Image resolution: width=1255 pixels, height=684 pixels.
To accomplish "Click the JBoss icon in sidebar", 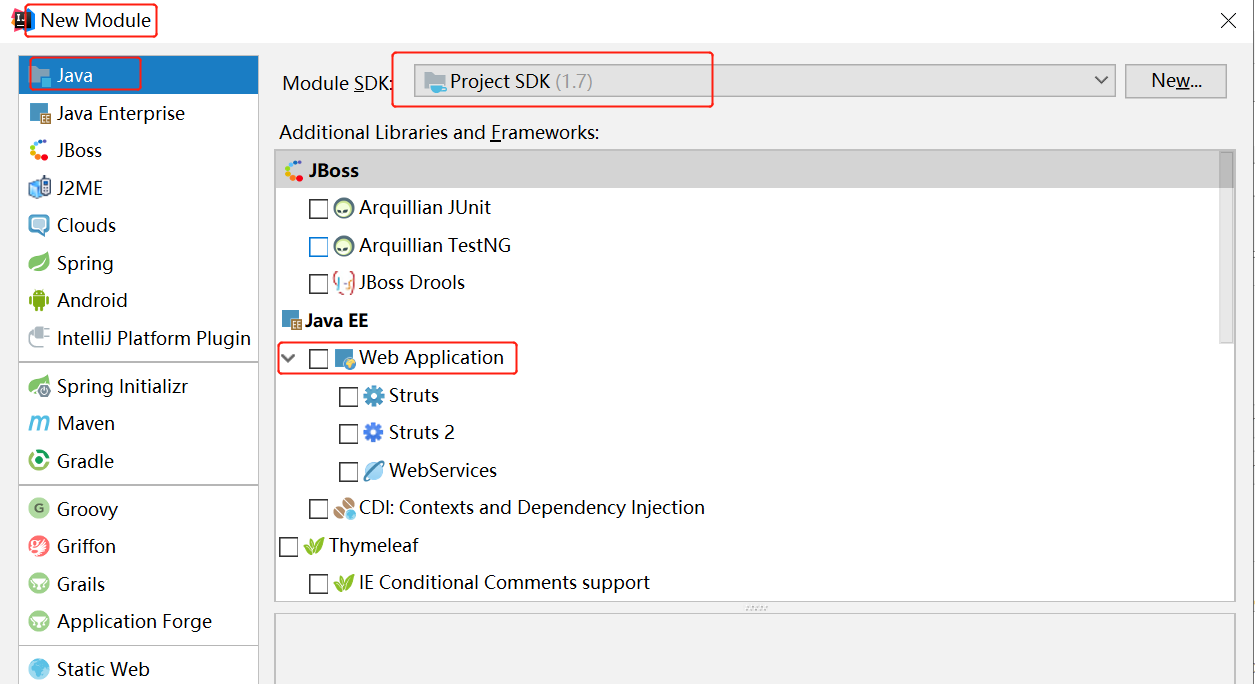I will coord(39,151).
